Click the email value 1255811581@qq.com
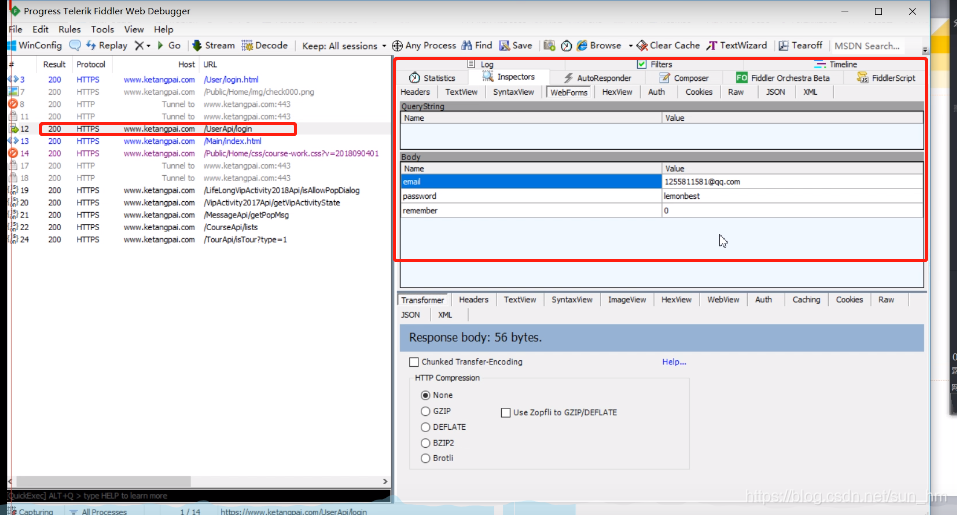 point(702,182)
